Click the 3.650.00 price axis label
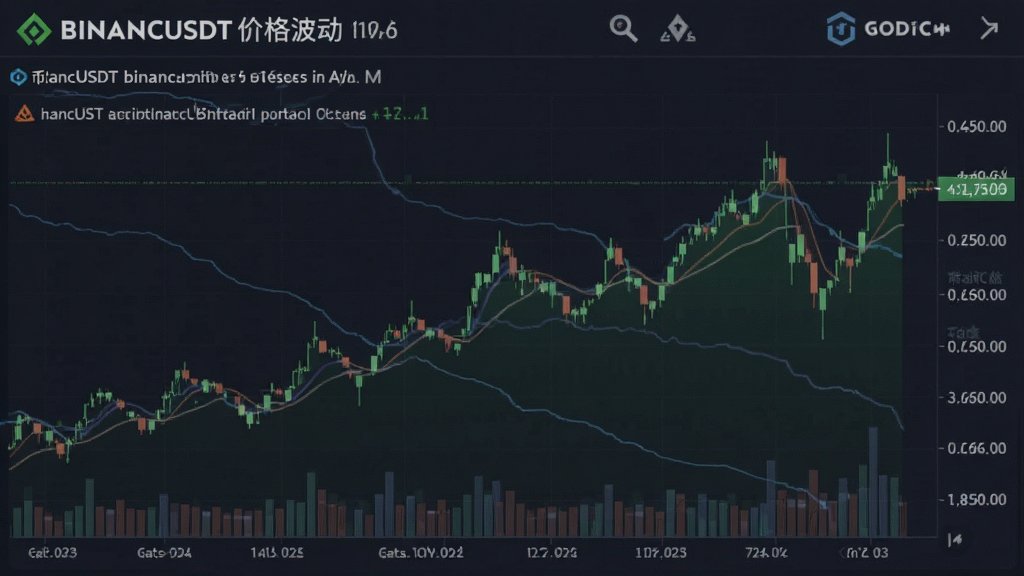This screenshot has height=576, width=1024. pos(976,398)
